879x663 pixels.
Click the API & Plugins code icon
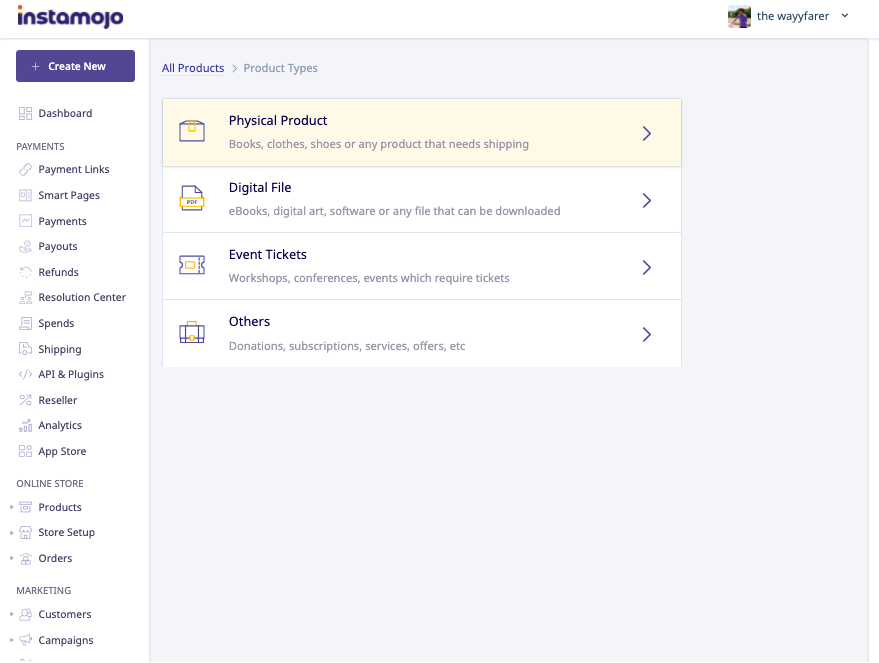coord(25,374)
